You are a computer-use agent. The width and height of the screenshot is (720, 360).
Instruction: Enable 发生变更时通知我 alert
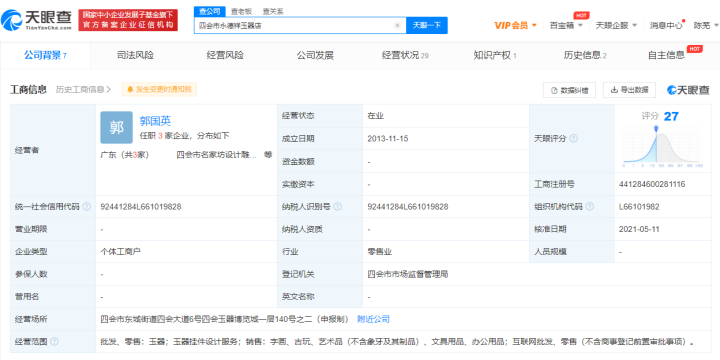pos(159,90)
